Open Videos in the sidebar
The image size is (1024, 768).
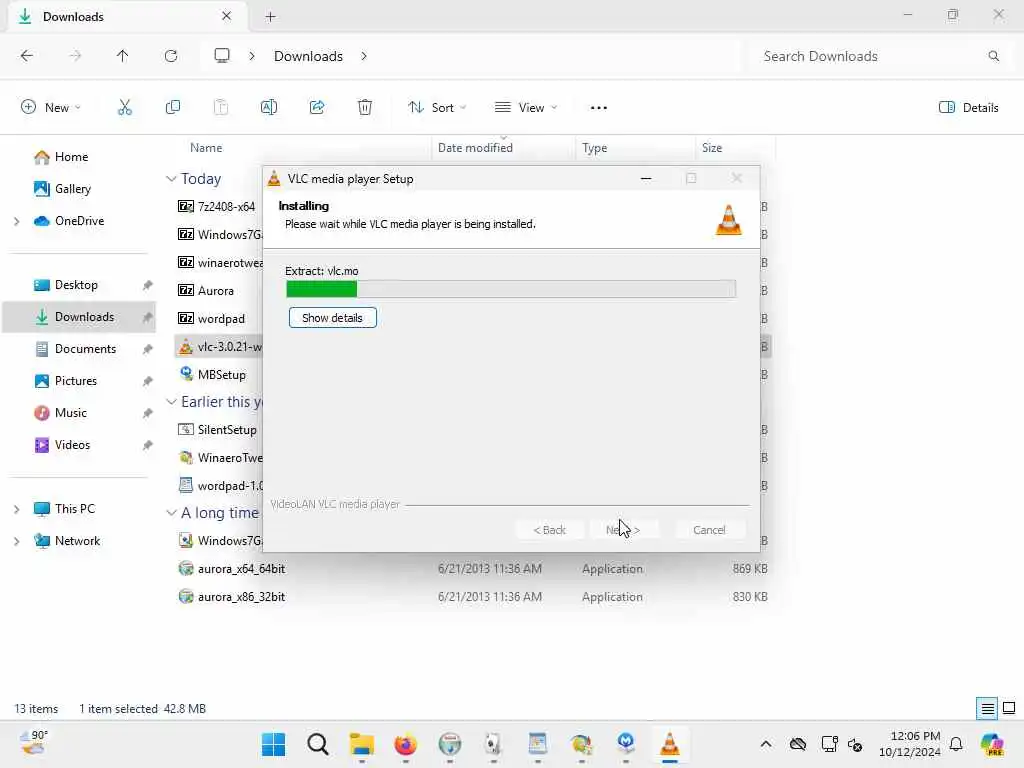coord(72,445)
